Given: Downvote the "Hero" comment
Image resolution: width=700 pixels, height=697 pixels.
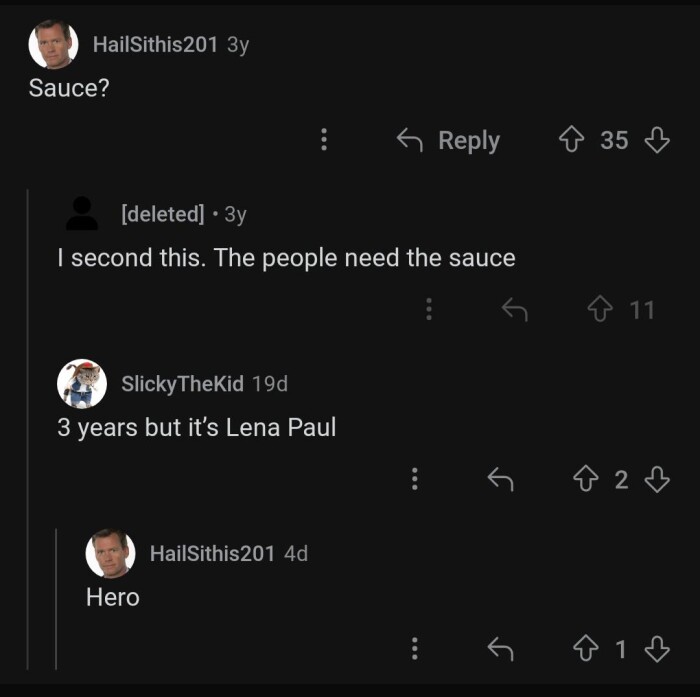Looking at the screenshot, I should click(x=656, y=650).
